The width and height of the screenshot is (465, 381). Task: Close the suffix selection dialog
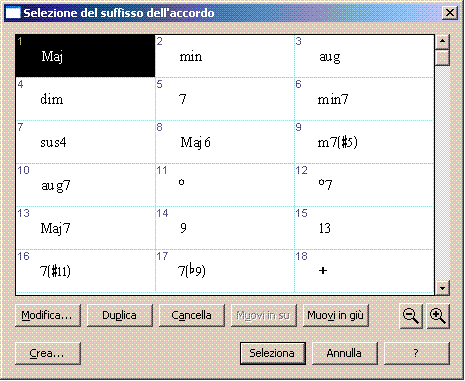tap(450, 13)
